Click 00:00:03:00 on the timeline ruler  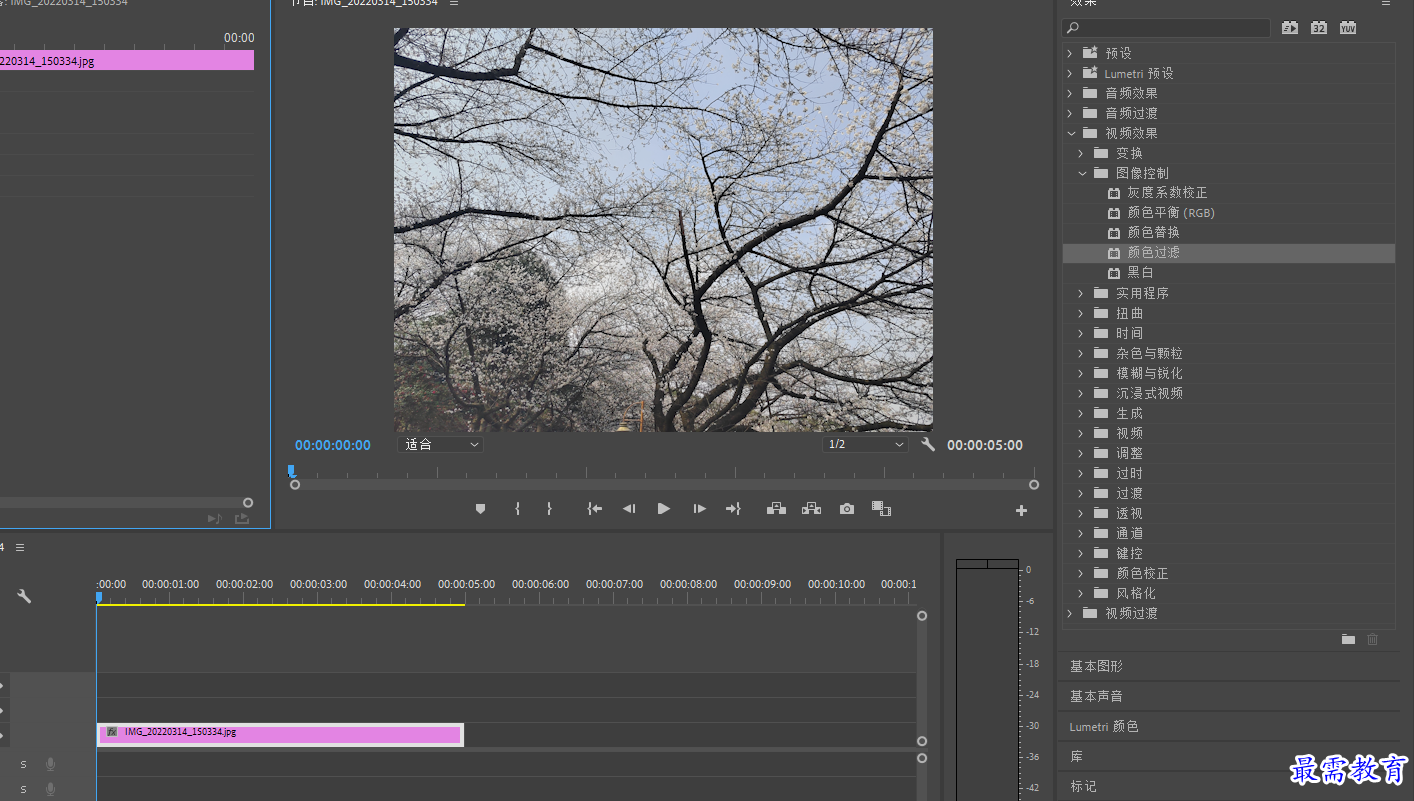318,584
